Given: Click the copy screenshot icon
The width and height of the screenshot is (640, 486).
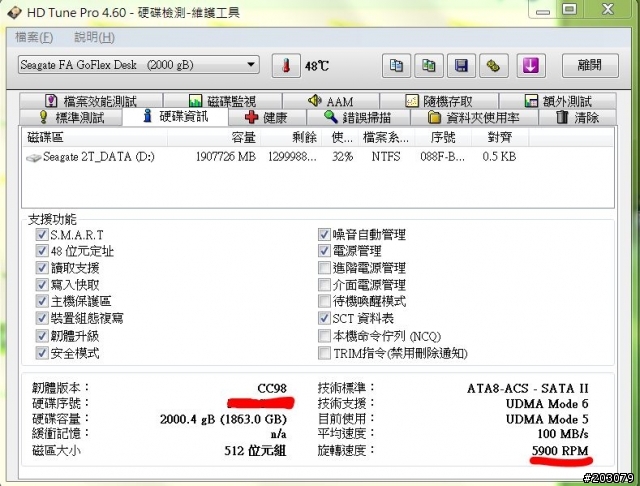Looking at the screenshot, I should pos(429,65).
